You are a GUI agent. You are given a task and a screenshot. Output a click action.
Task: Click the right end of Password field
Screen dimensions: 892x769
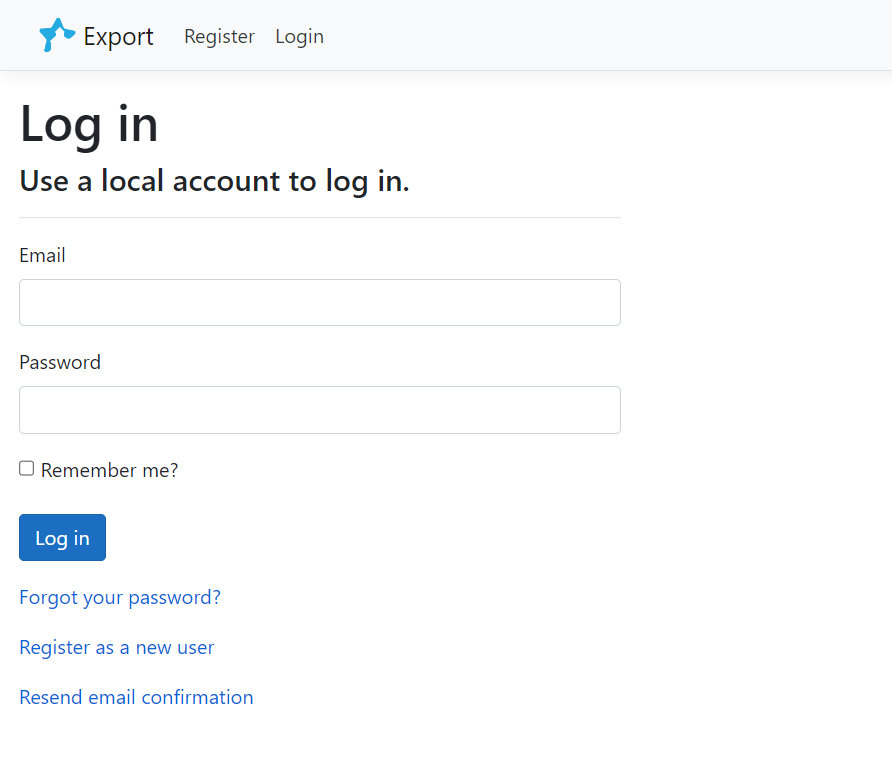600,410
